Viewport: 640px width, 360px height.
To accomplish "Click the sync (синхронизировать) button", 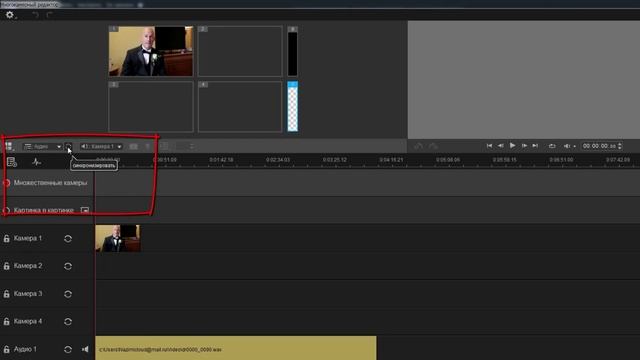I will click(69, 146).
